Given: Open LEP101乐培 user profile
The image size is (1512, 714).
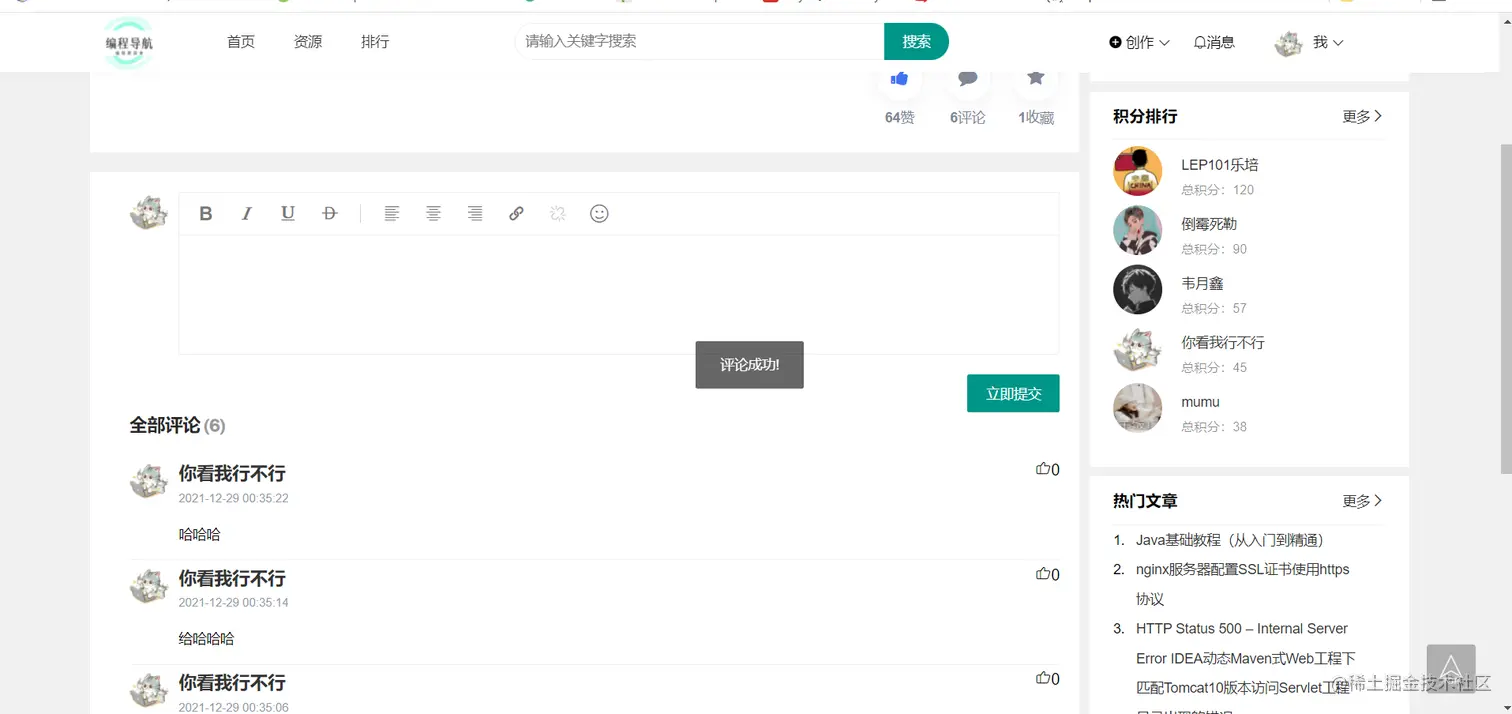Looking at the screenshot, I should point(1220,165).
